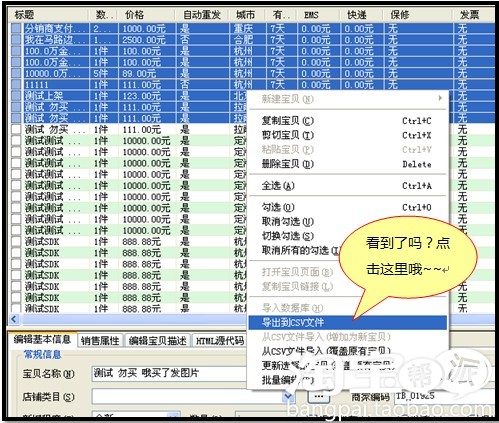
Task: Click horizontal scrollbar left arrow
Action: click(14, 319)
